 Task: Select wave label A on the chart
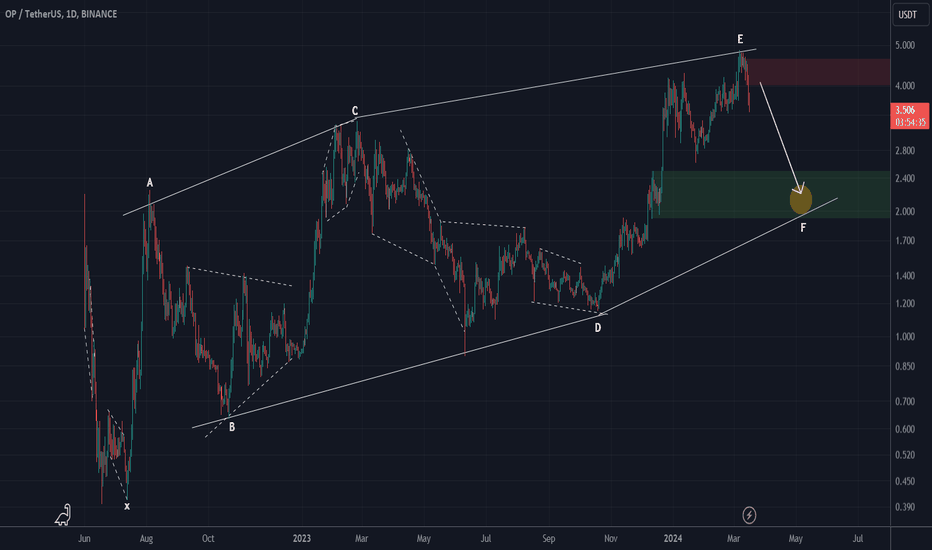coord(150,183)
